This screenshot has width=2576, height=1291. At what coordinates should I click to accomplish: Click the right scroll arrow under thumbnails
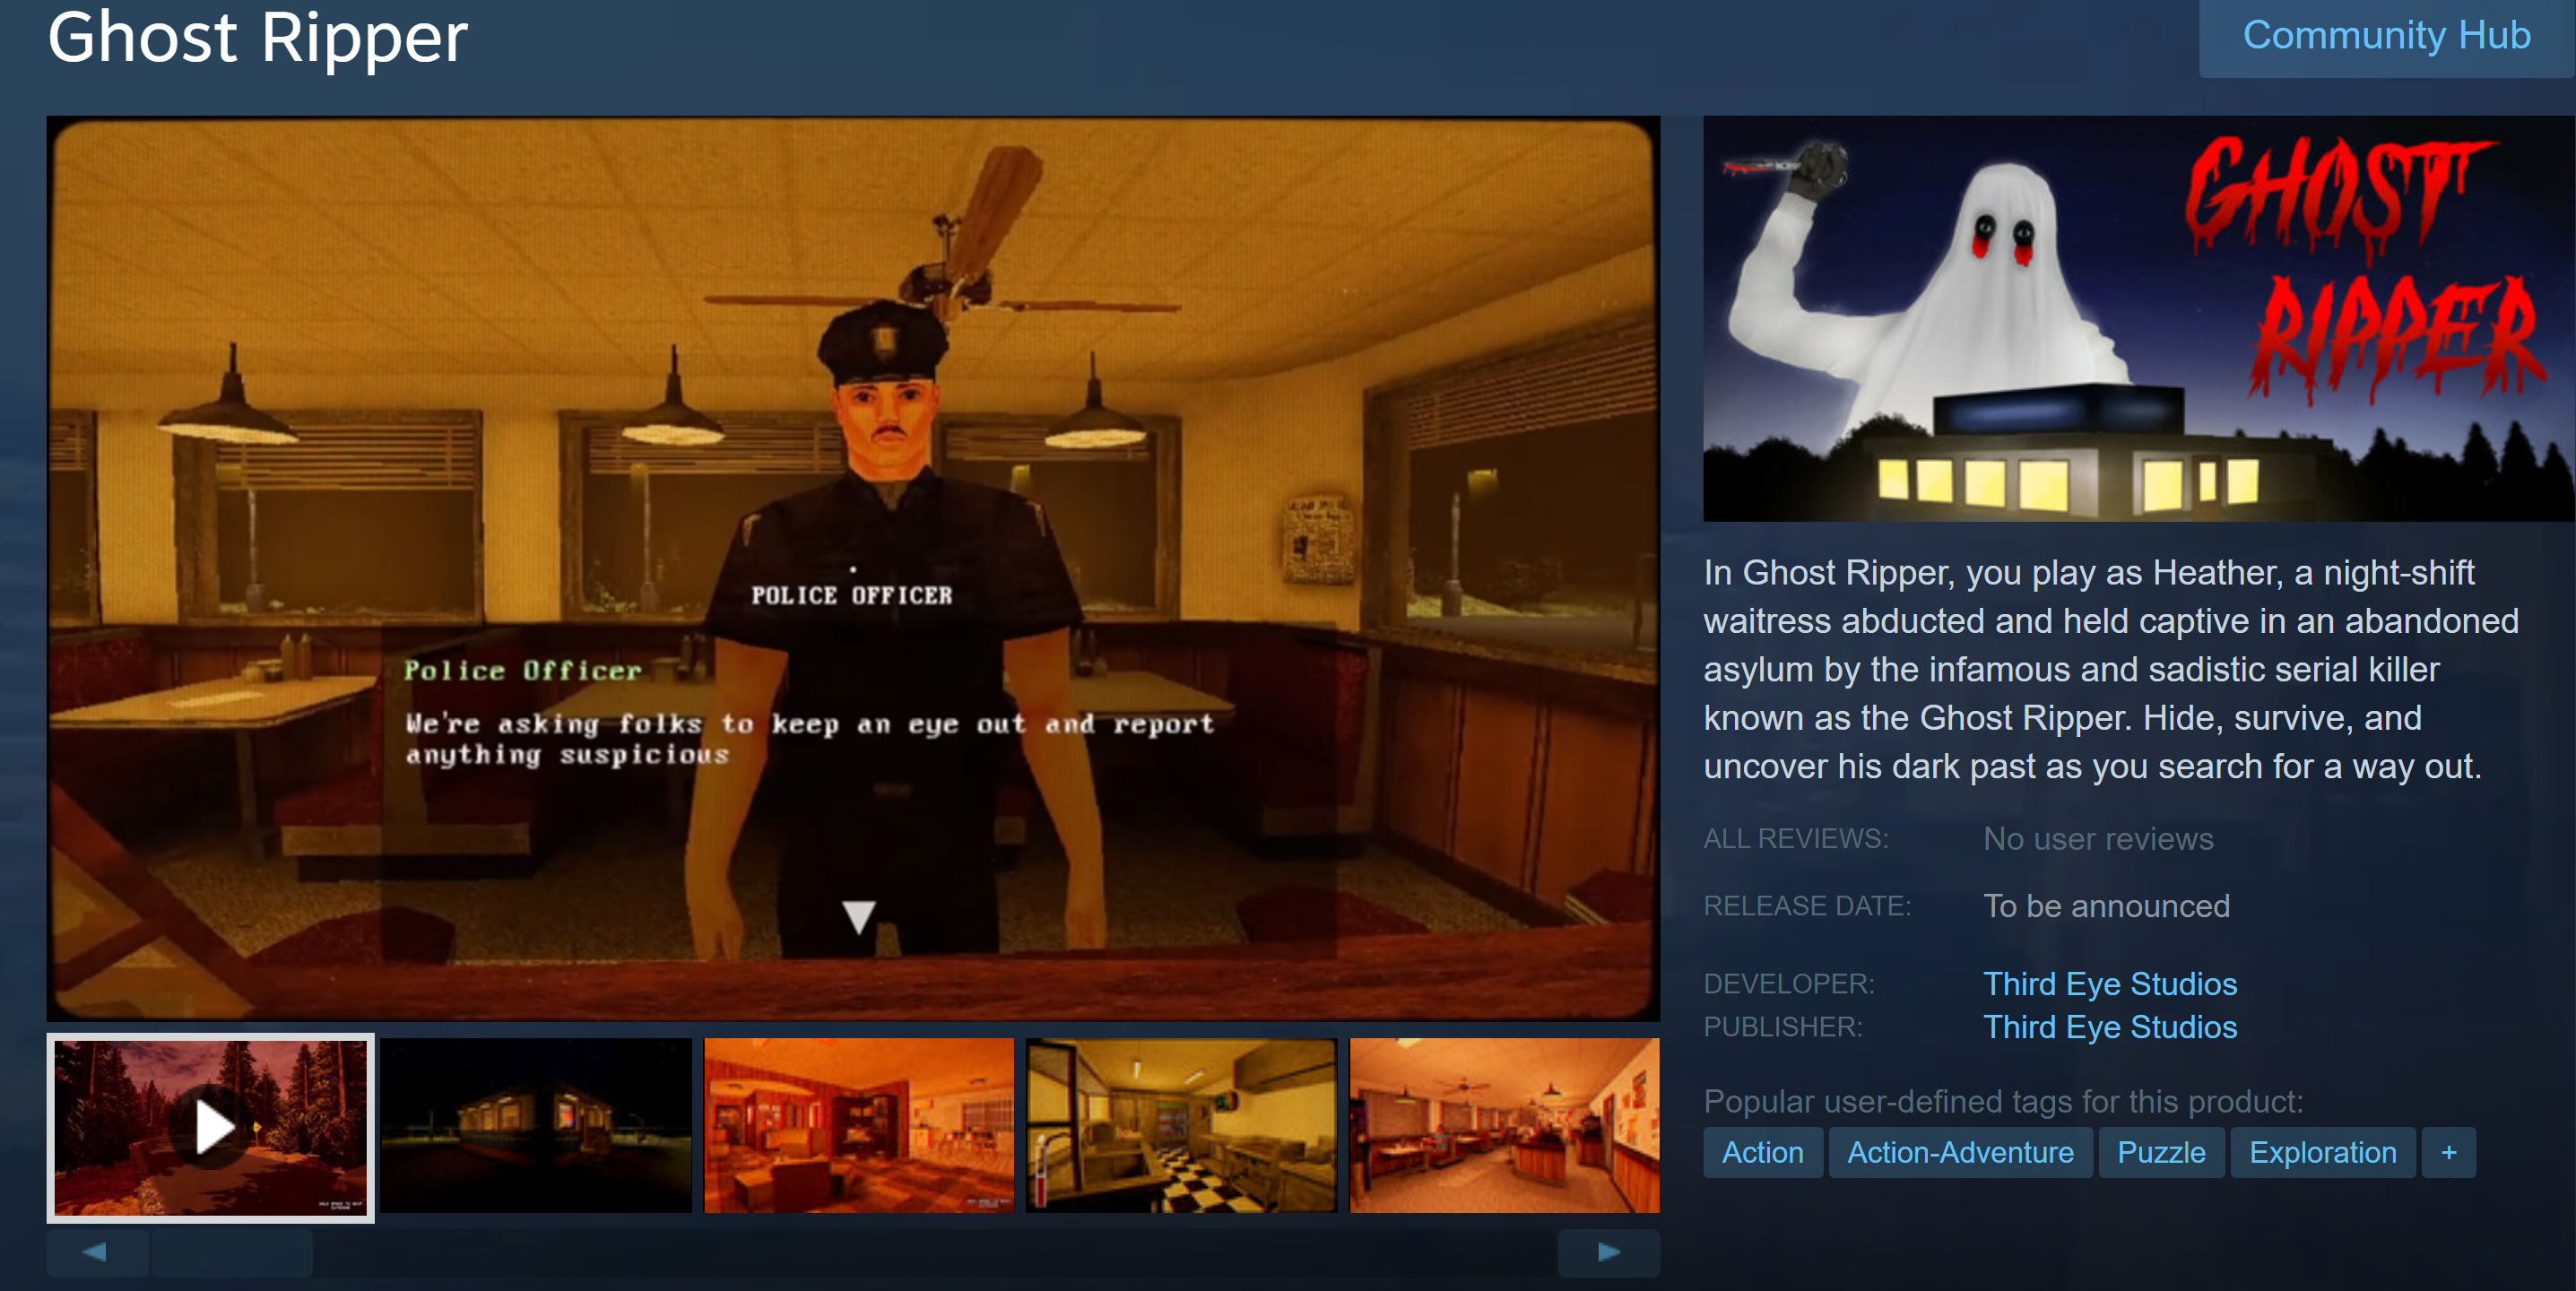(x=1609, y=1252)
